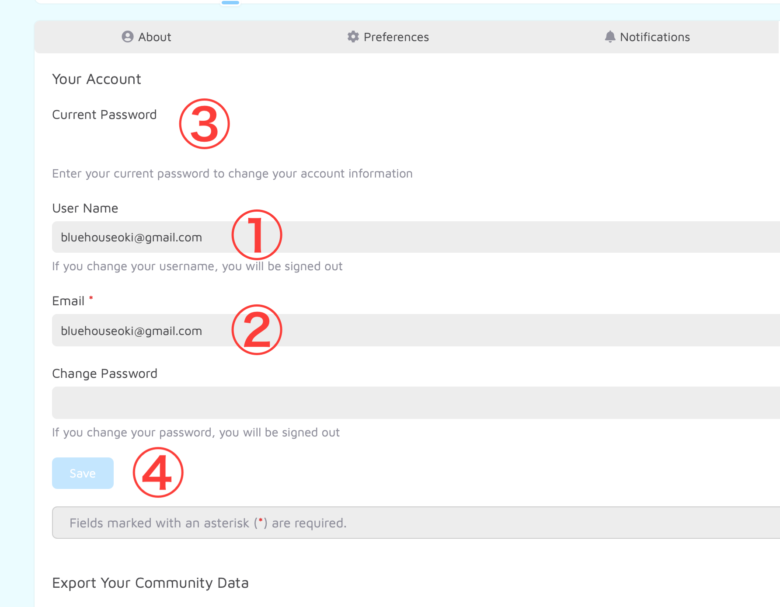Screen dimensions: 780x607
Task: Focus the Change Password input field
Action: (416, 403)
